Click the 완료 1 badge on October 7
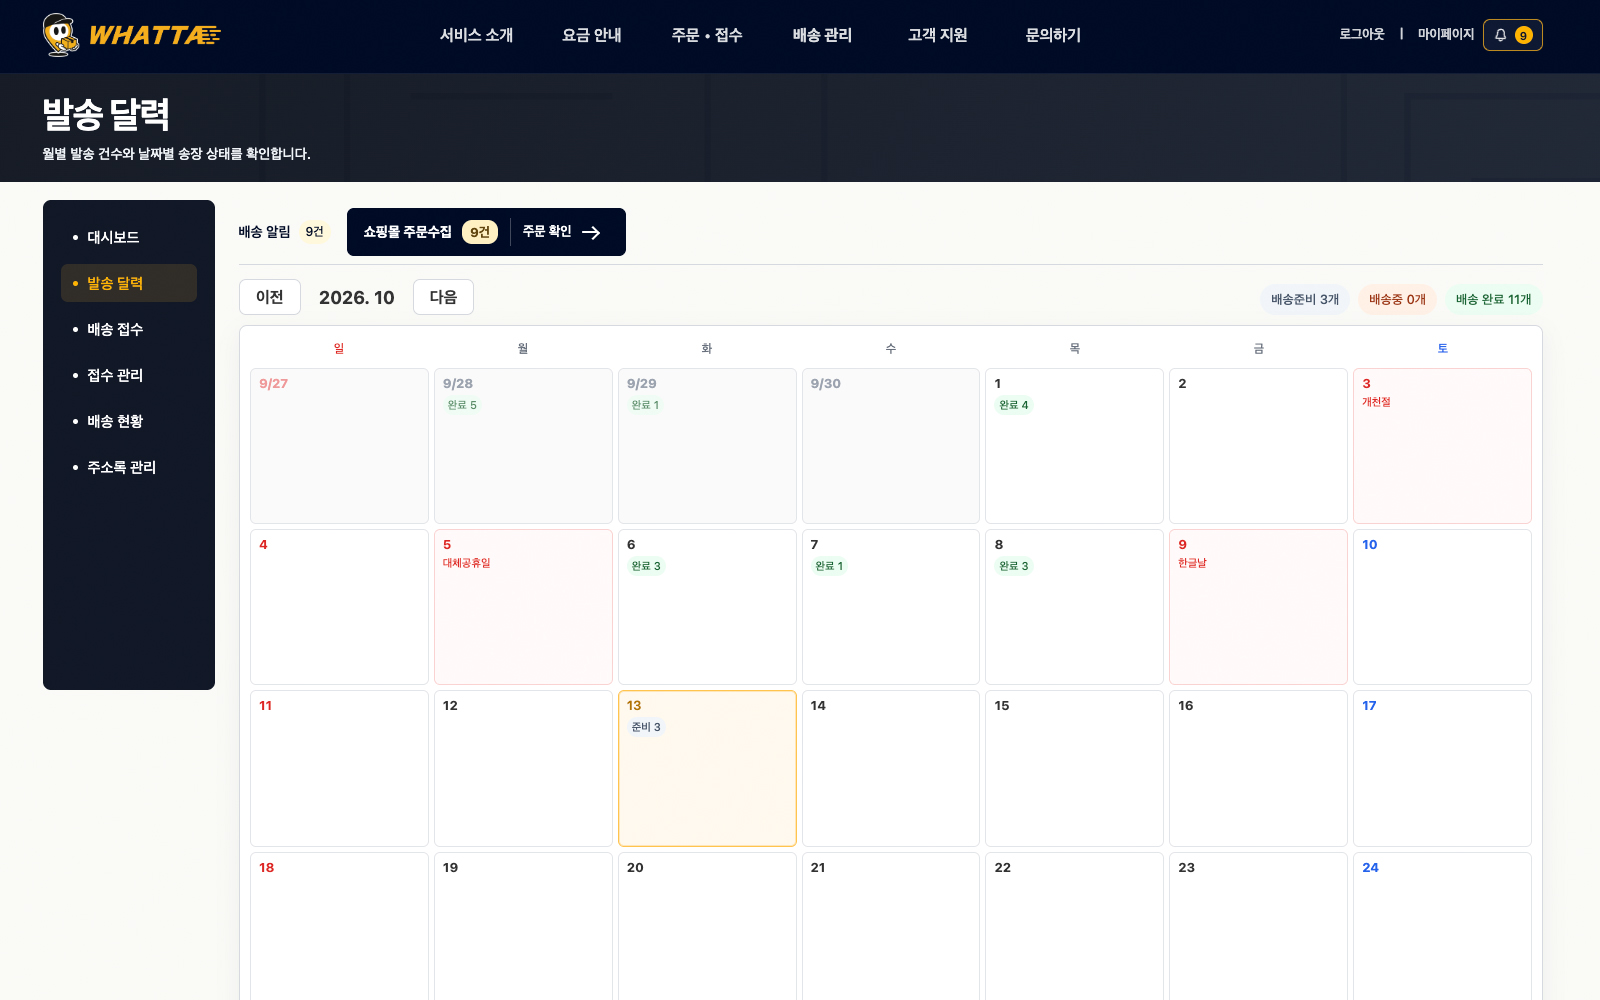Viewport: 1600px width, 1000px height. (x=829, y=566)
